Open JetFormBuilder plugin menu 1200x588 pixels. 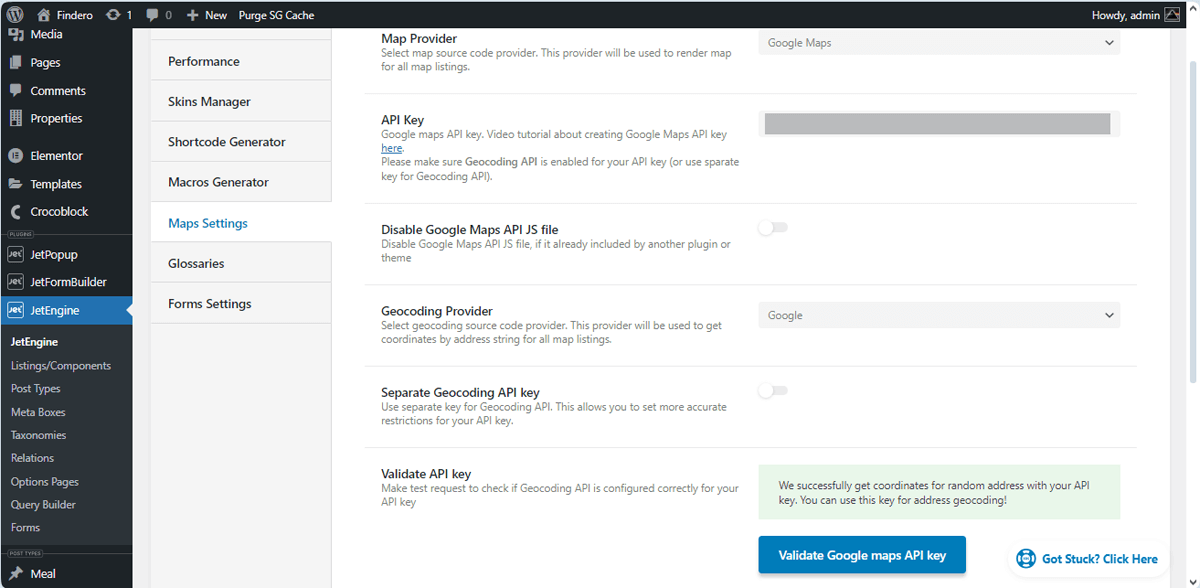68,283
